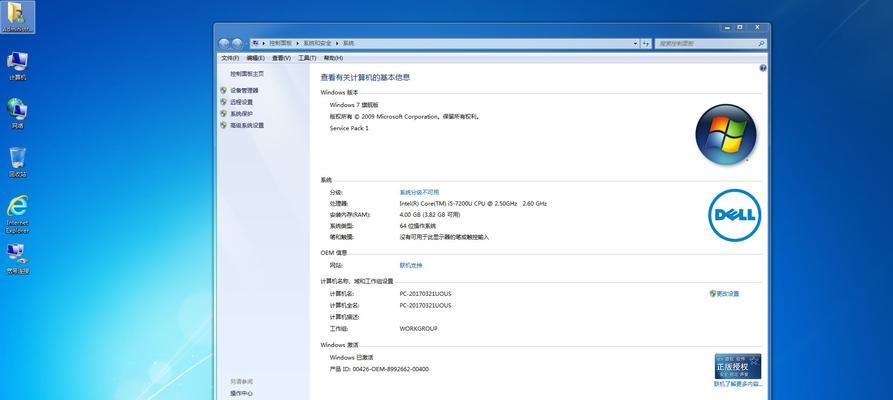Select the 宽带连接 broadband connection desktop icon
This screenshot has height=400, width=893.
click(x=17, y=259)
